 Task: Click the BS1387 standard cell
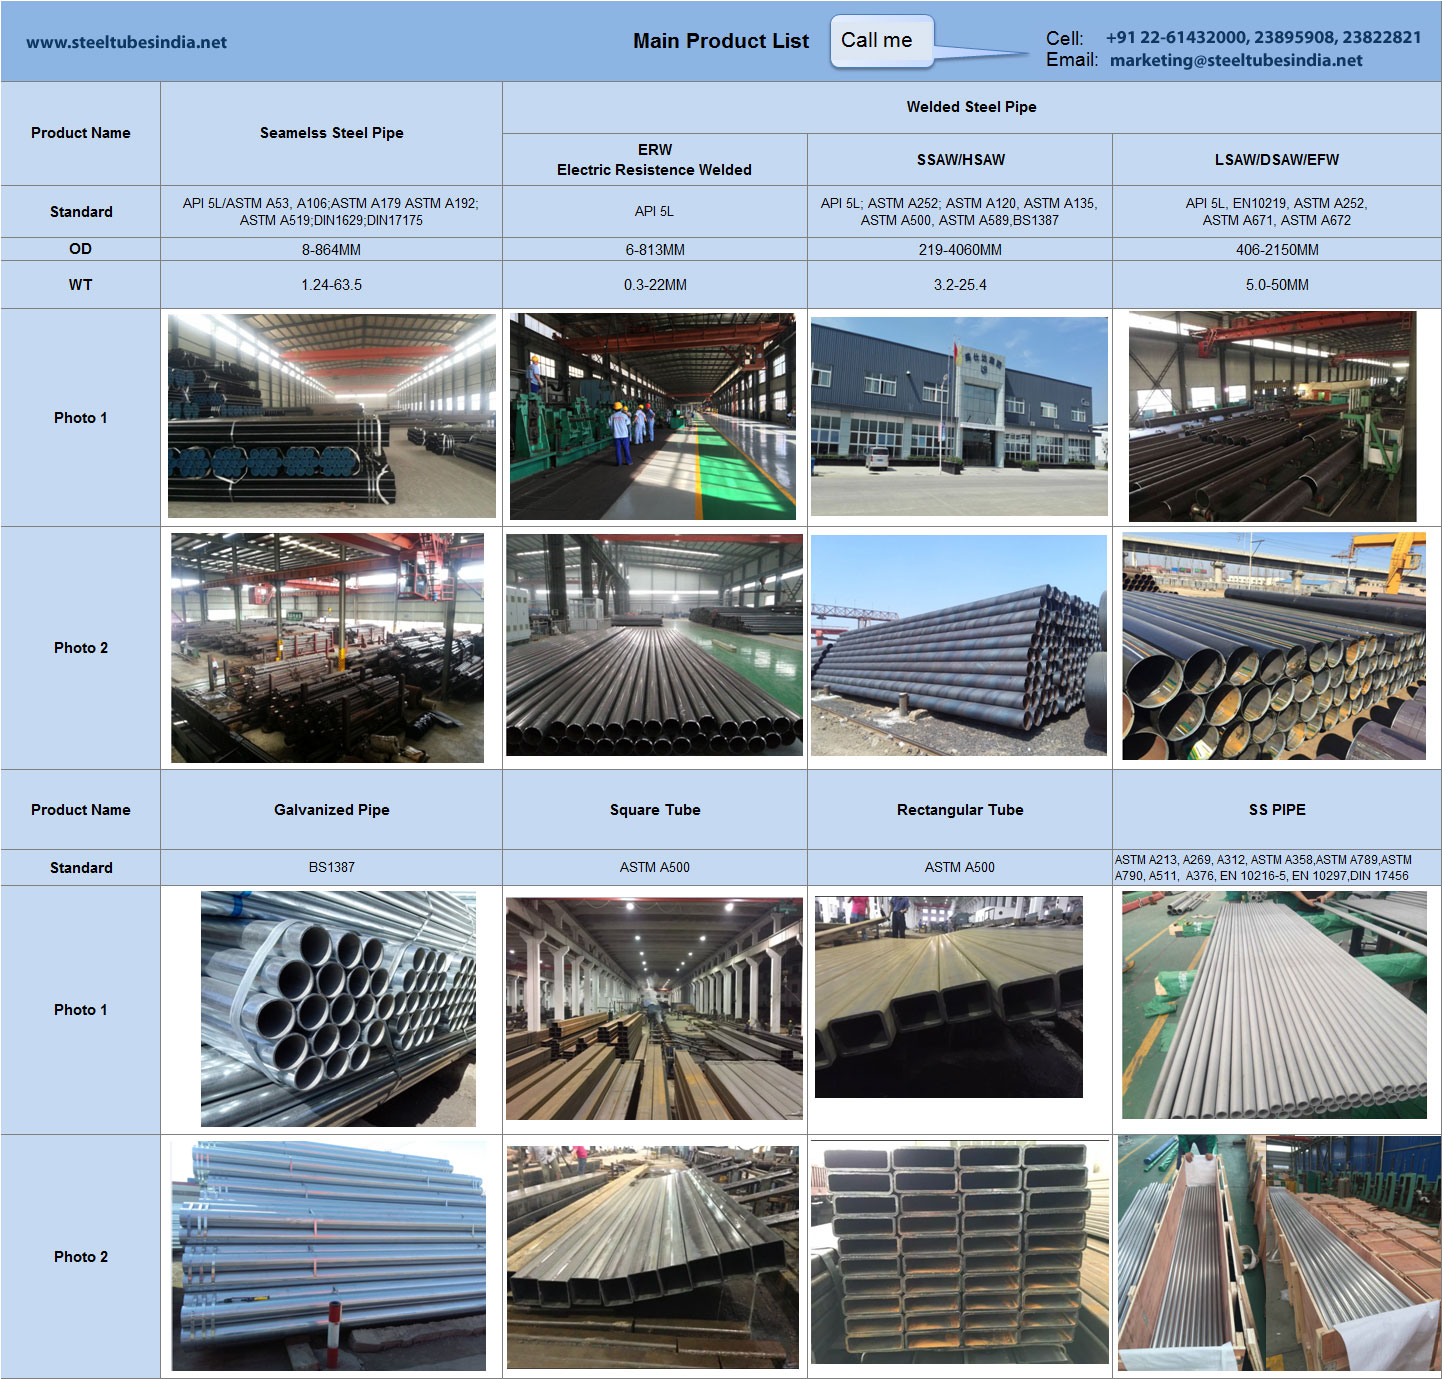tap(332, 868)
